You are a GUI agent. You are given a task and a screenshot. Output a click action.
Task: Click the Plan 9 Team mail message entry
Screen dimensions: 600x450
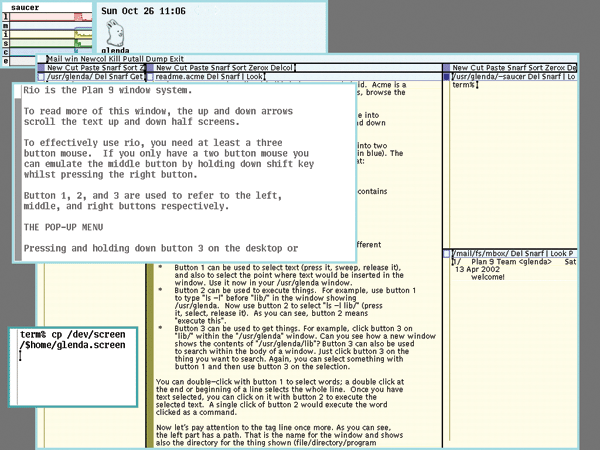coord(512,262)
